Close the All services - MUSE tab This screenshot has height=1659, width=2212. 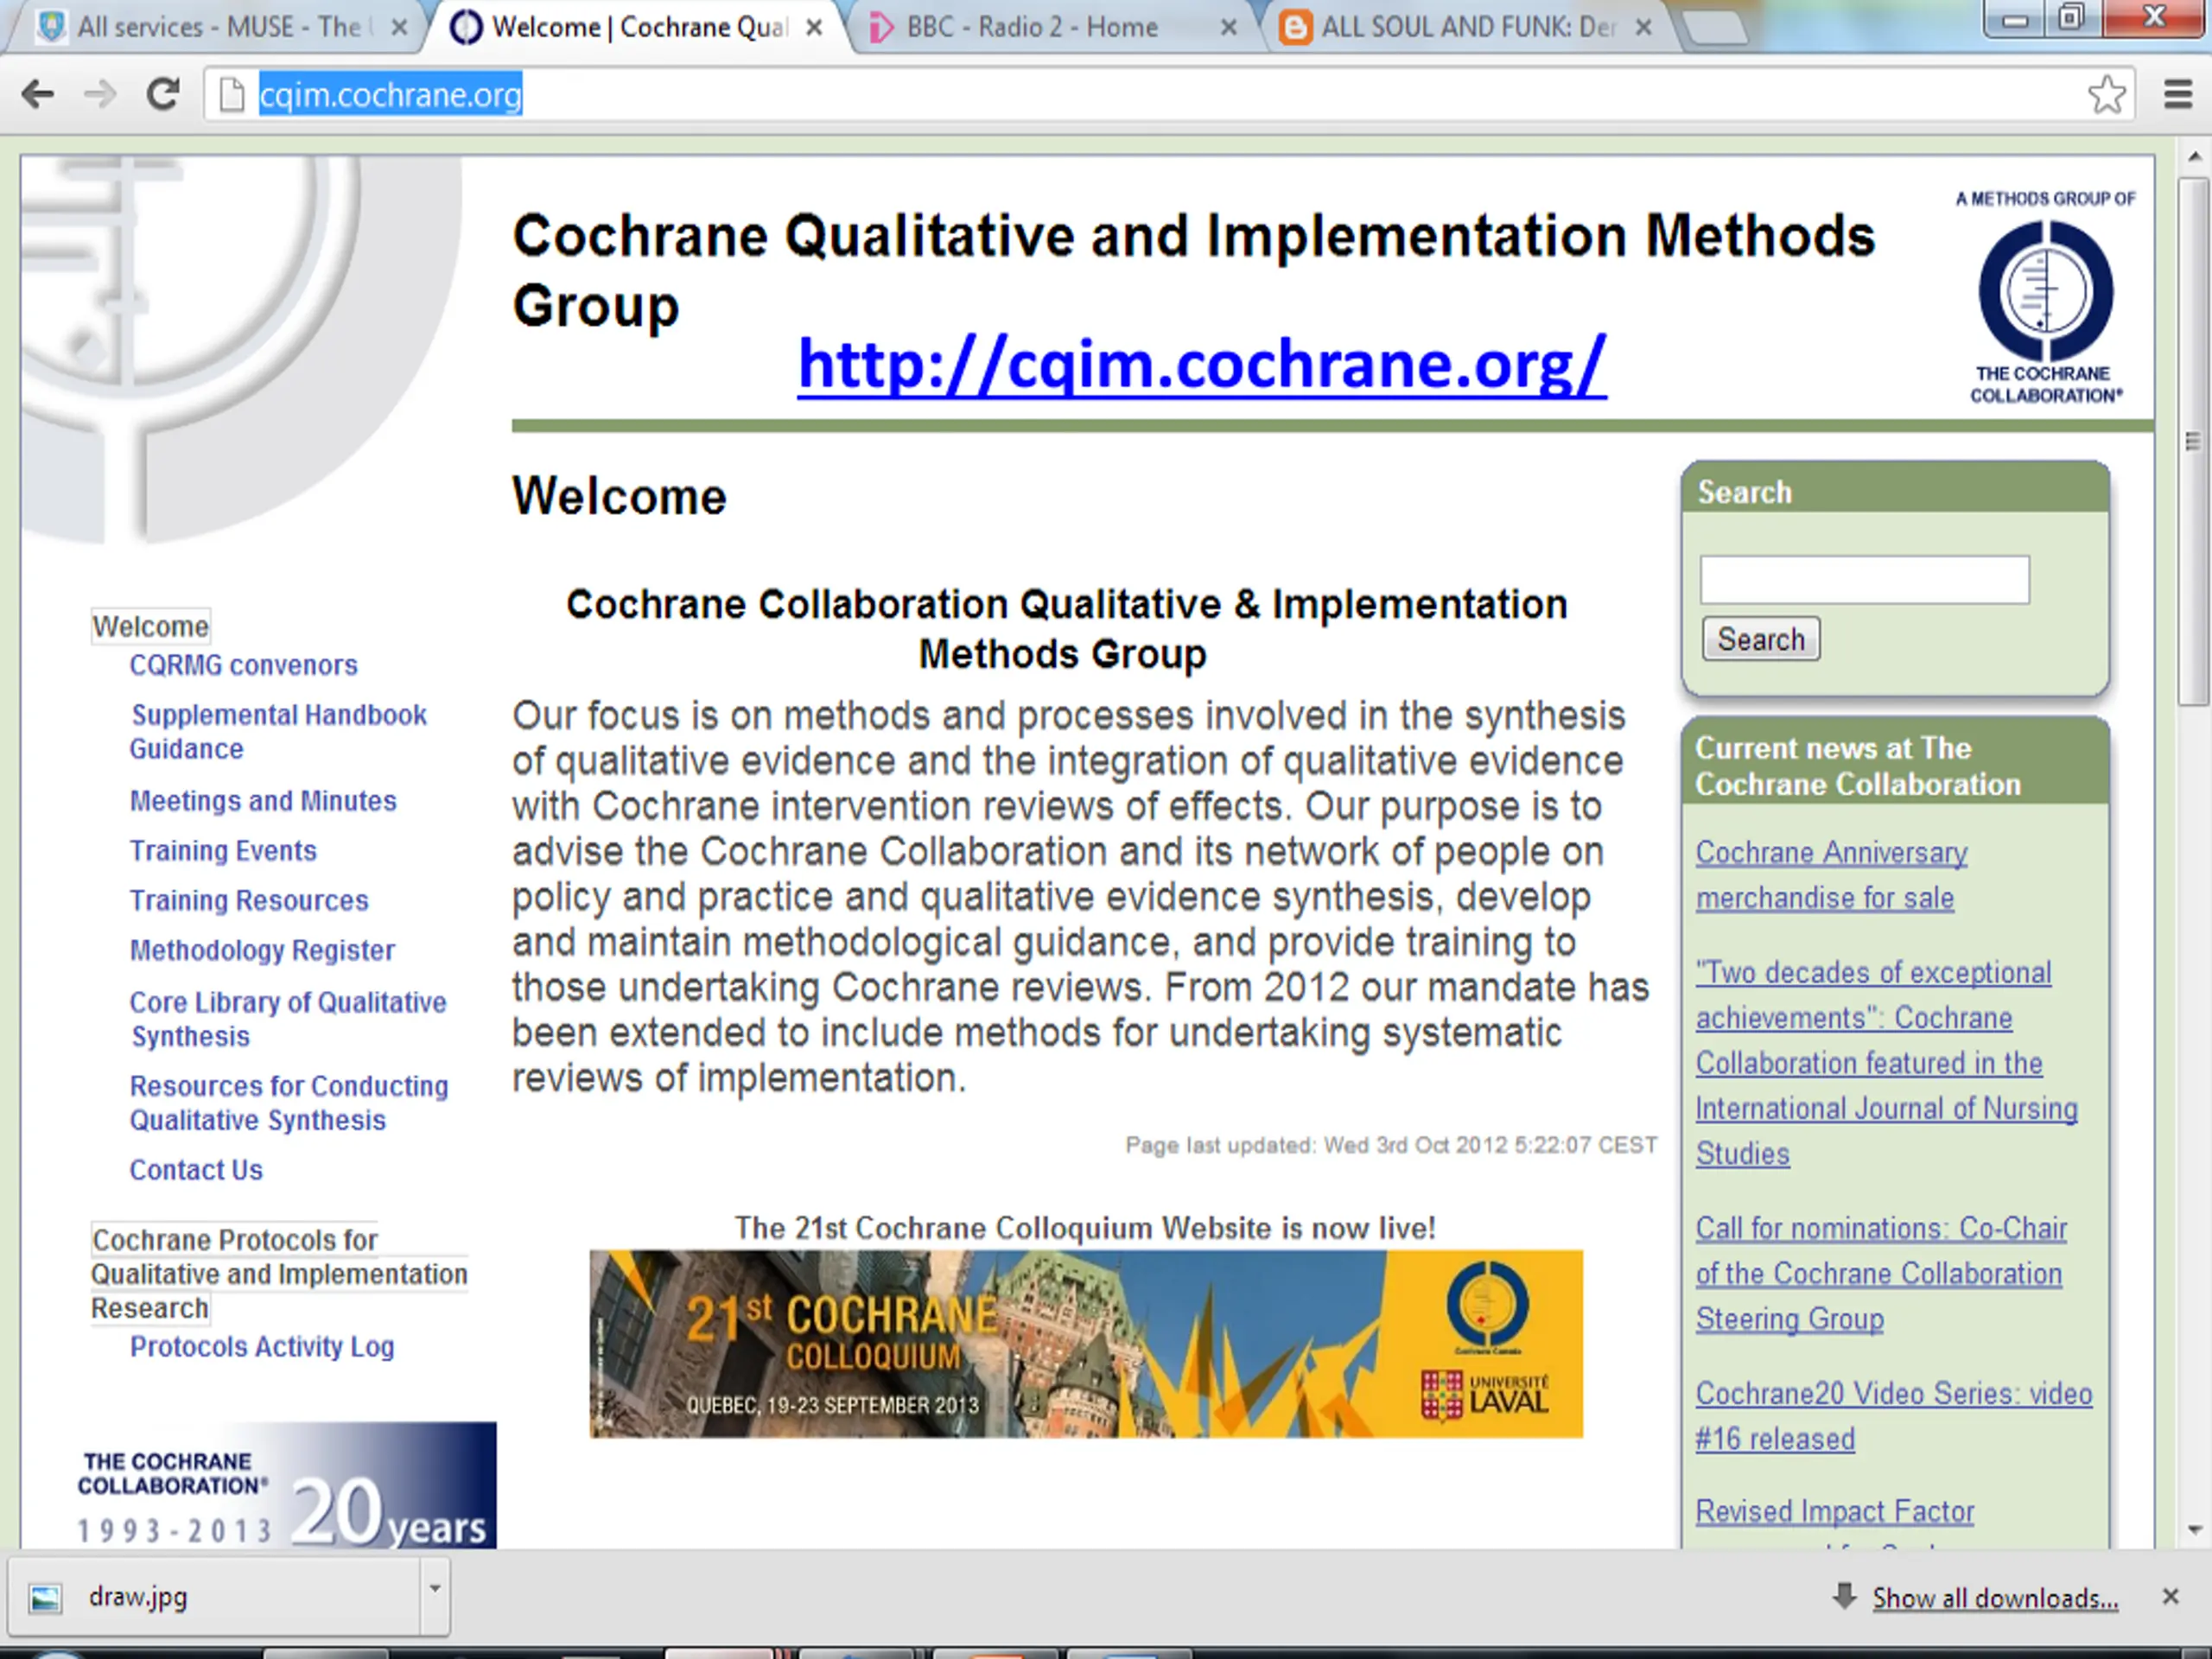399,28
